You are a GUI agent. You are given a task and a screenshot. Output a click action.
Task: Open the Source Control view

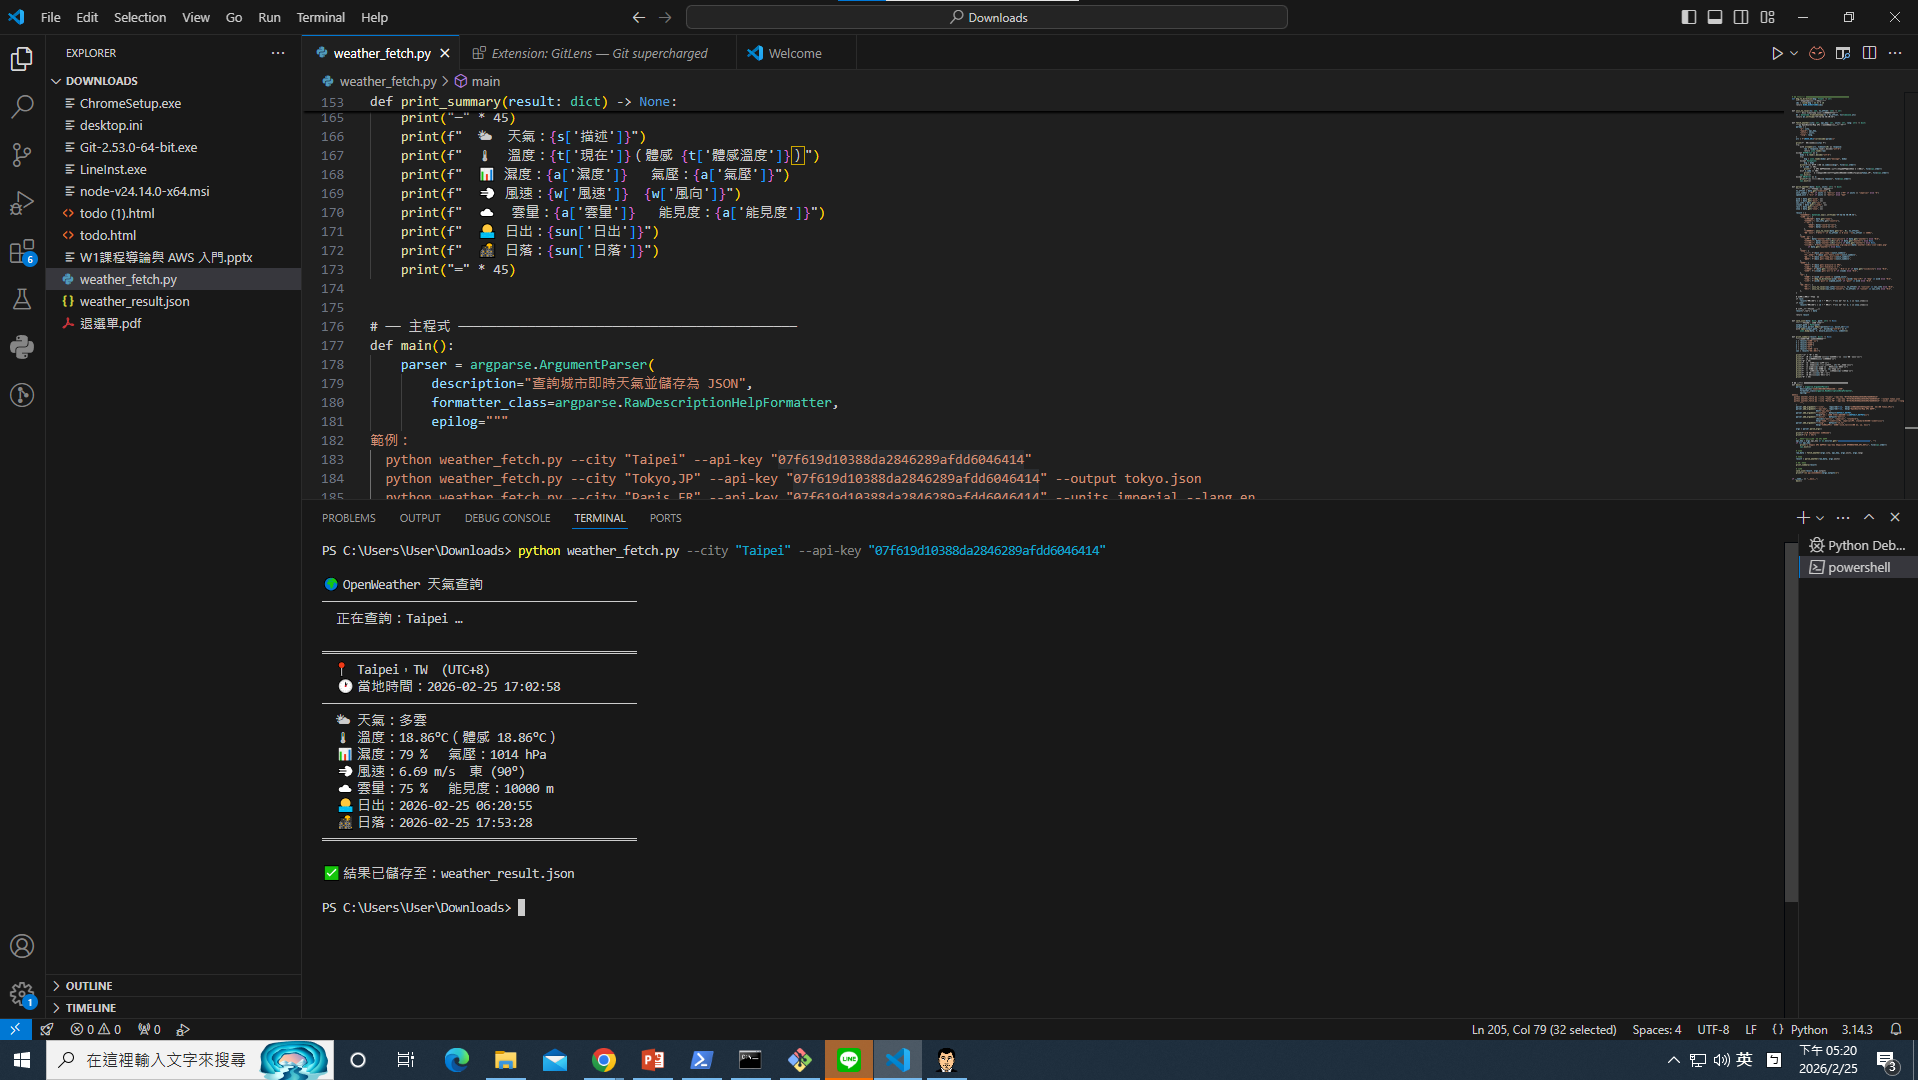[x=22, y=154]
